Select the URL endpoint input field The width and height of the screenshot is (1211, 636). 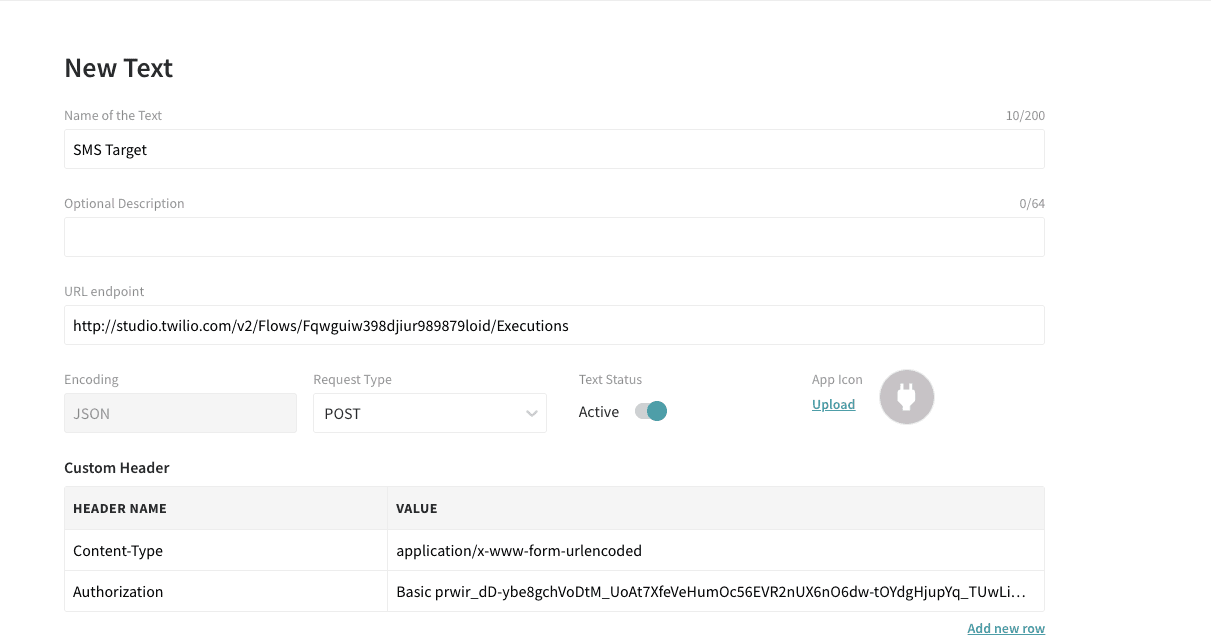click(x=554, y=326)
